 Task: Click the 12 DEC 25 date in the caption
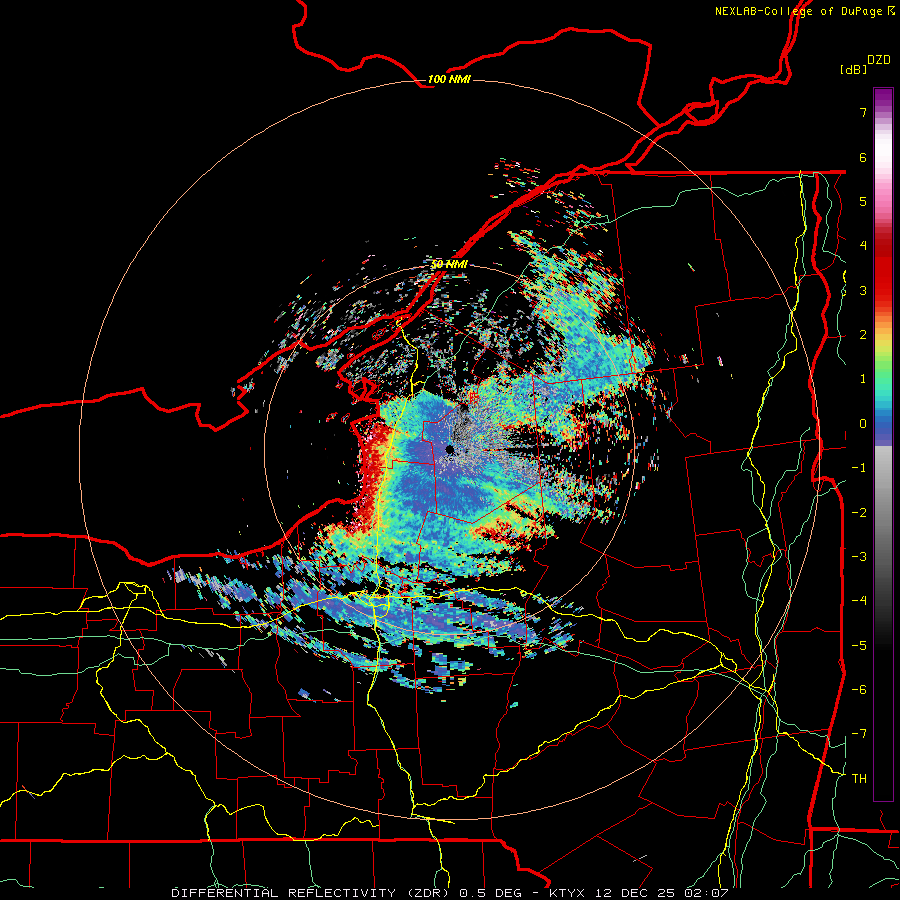[637, 893]
